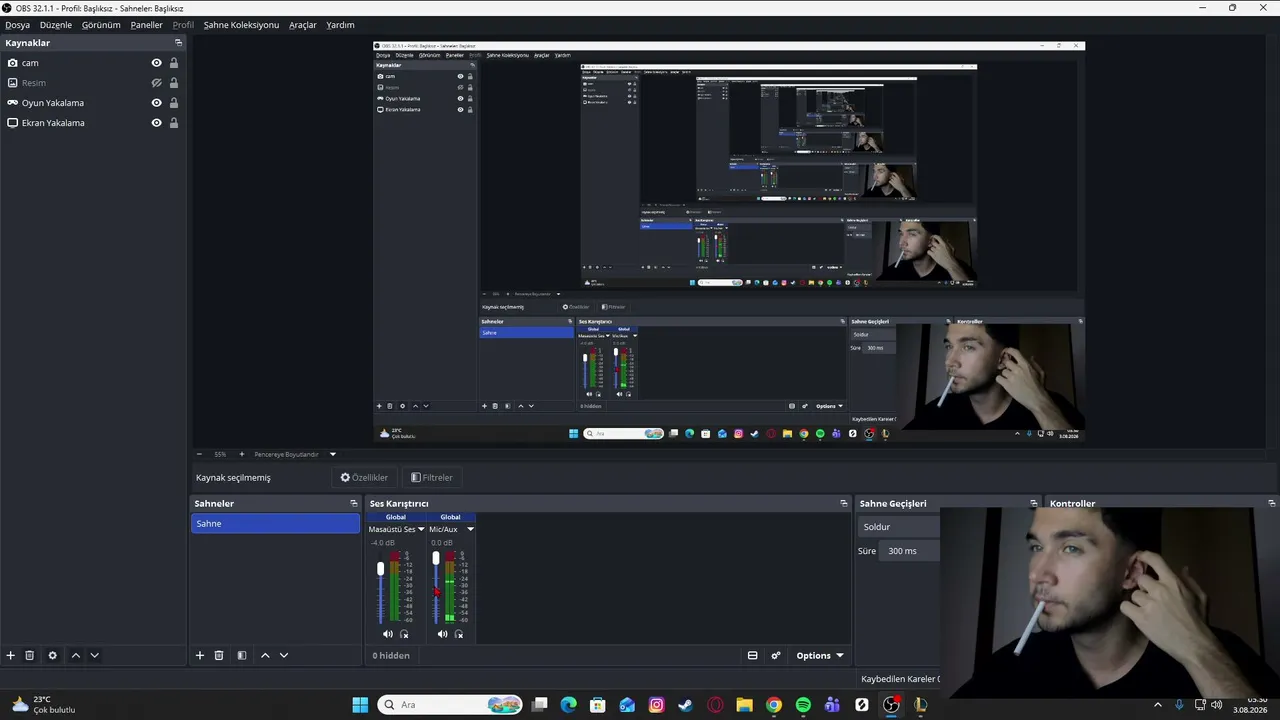
Task: Open the Yardım menu
Action: pyautogui.click(x=340, y=25)
